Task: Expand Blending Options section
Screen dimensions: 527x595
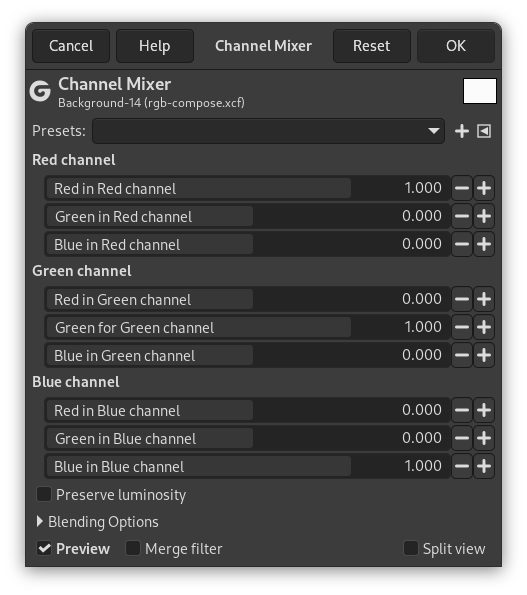Action: (40, 522)
